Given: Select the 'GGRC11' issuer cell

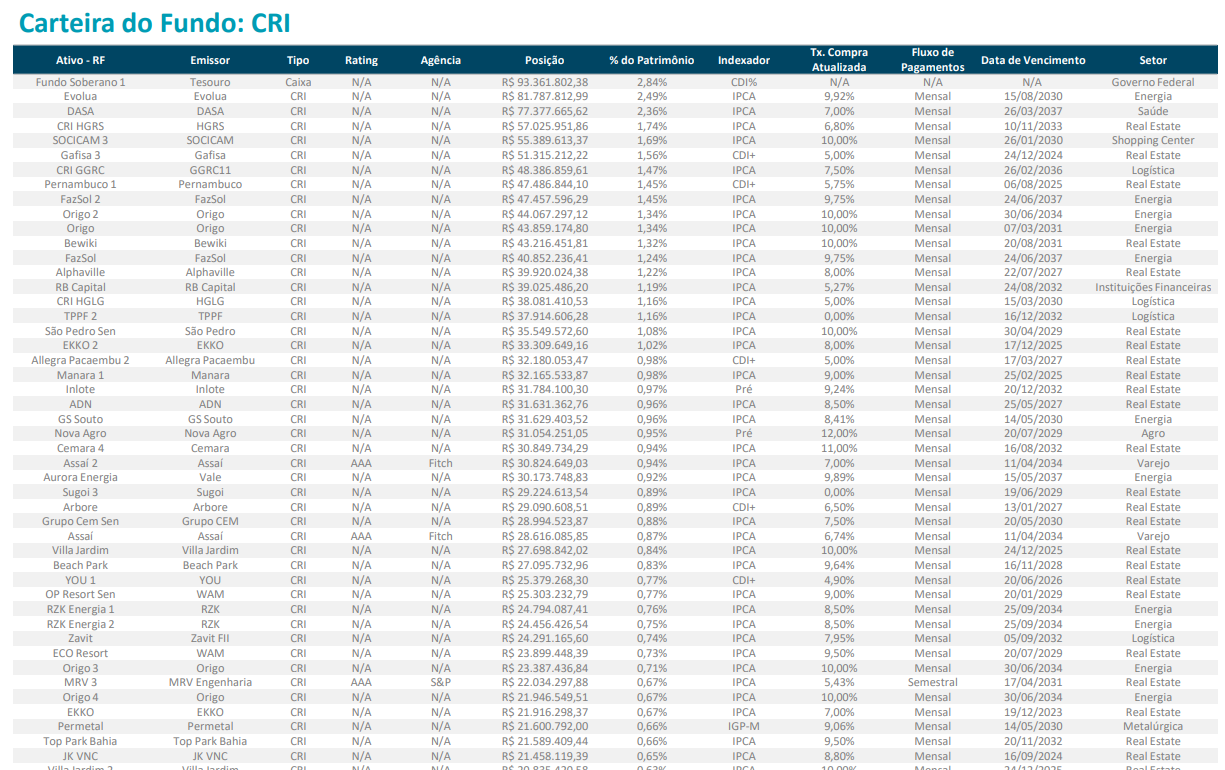Looking at the screenshot, I should click(x=210, y=170).
